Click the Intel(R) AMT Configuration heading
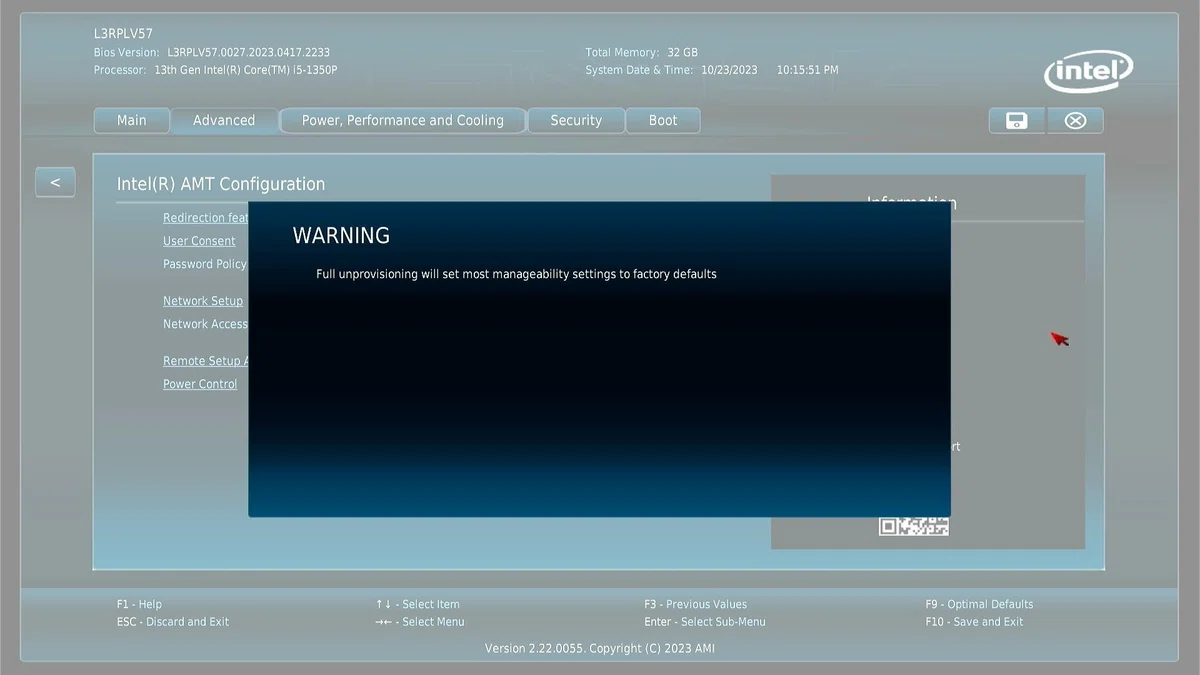This screenshot has width=1200, height=675. pyautogui.click(x=221, y=184)
